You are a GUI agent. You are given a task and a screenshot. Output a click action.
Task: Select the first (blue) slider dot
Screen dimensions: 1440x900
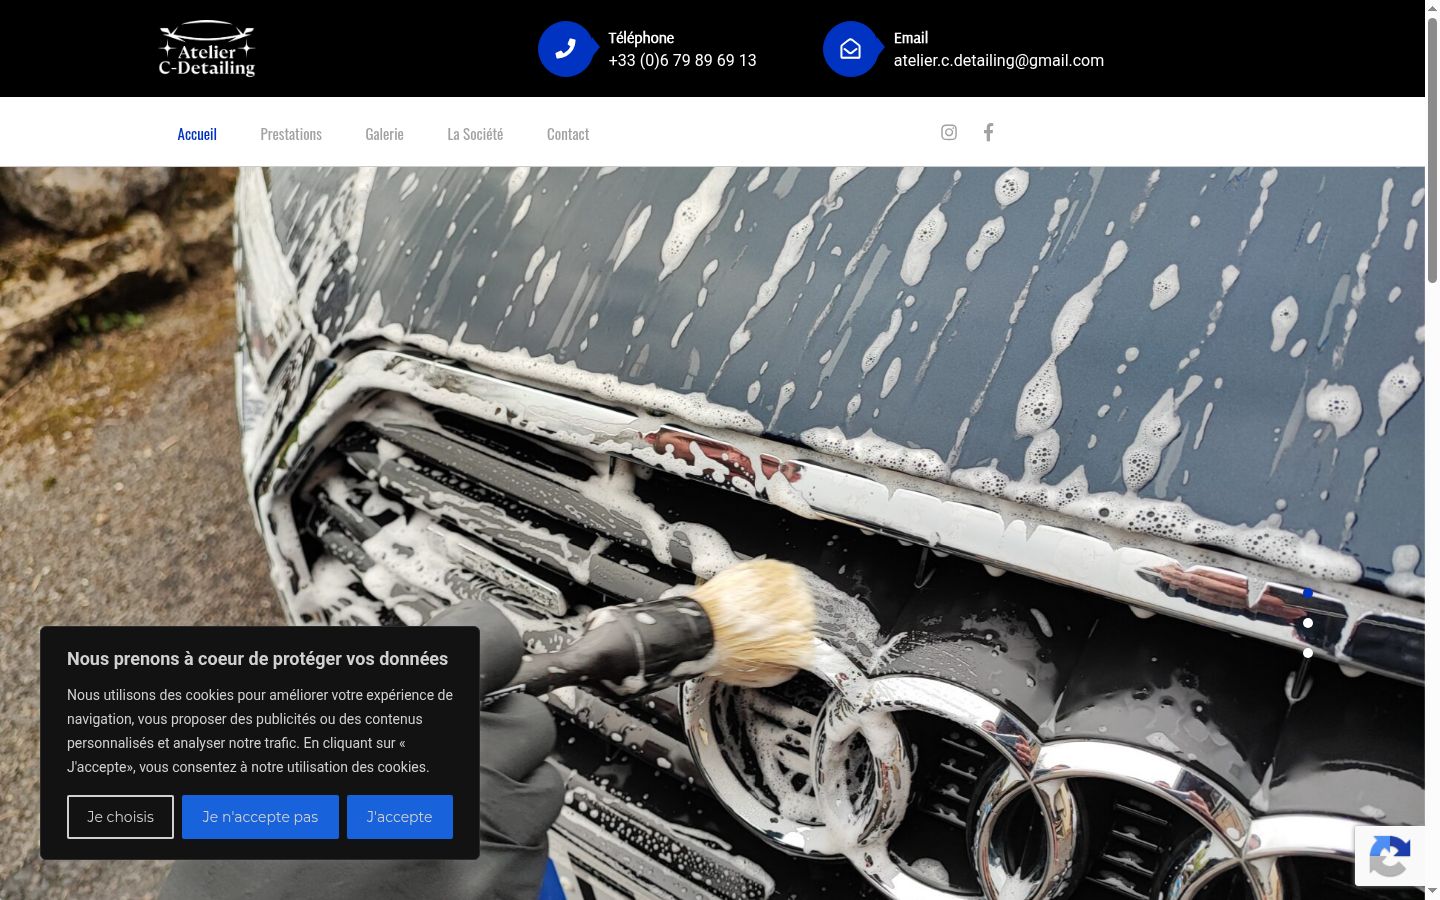1307,593
